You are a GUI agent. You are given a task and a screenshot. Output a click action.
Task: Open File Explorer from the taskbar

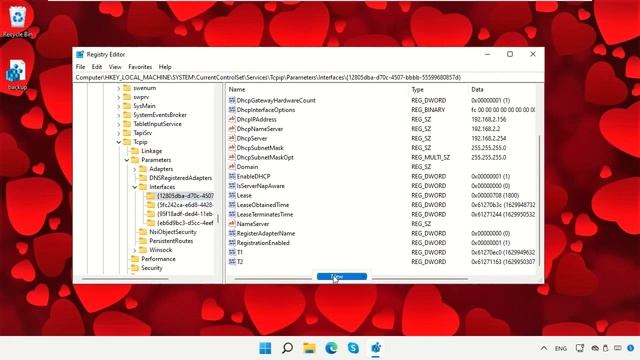point(309,348)
